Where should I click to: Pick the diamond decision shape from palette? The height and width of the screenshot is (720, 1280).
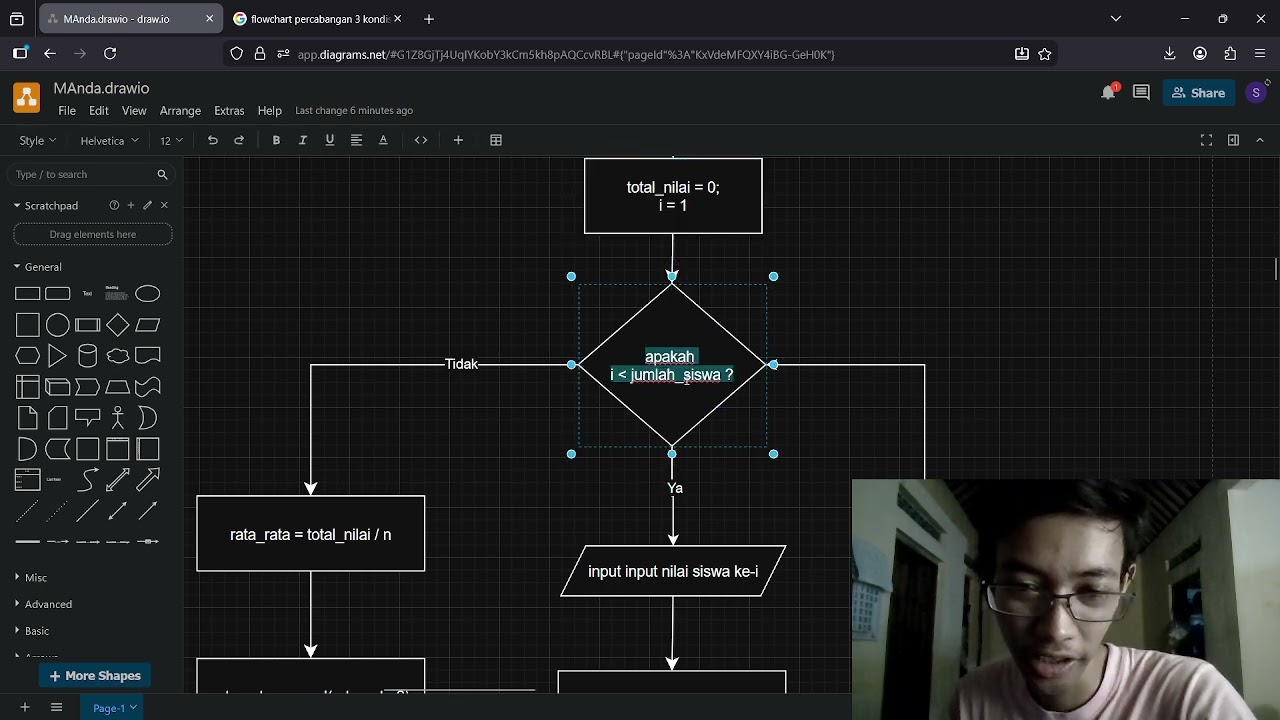pyautogui.click(x=118, y=325)
